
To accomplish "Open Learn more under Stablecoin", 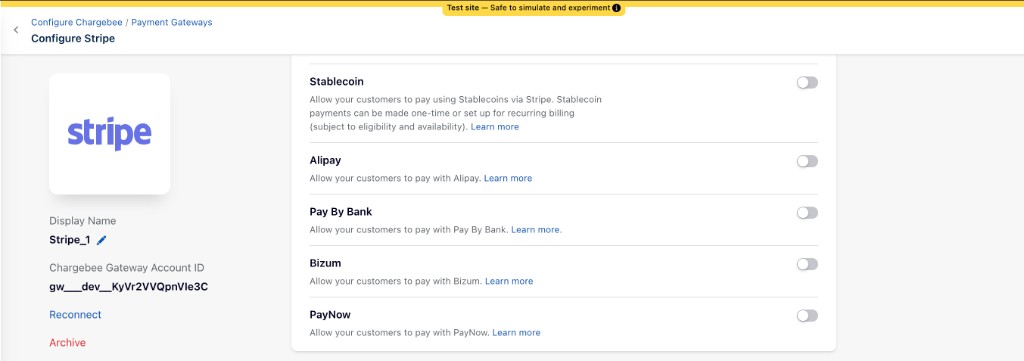I will click(x=495, y=127).
